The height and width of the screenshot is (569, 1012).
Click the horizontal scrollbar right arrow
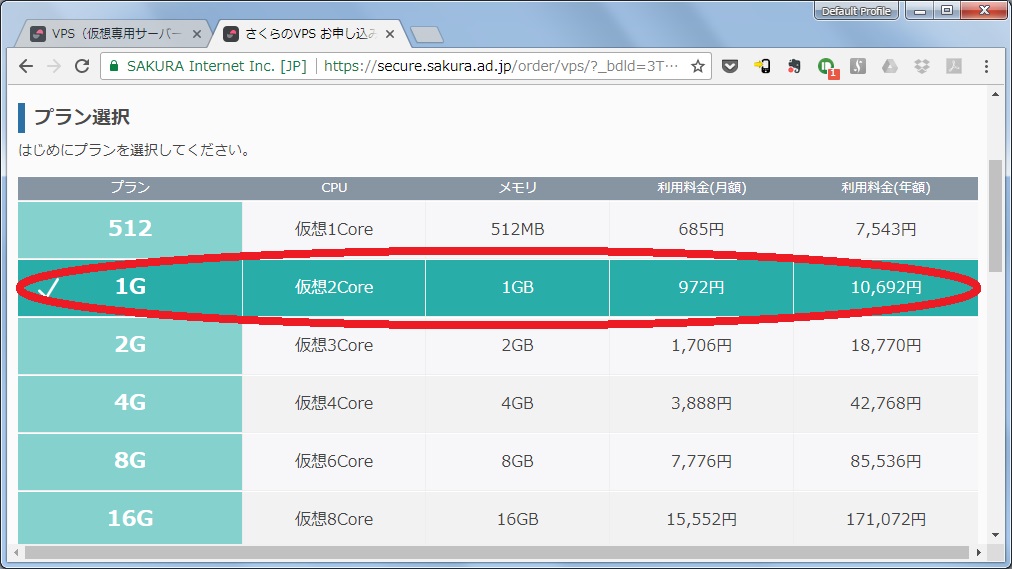click(978, 553)
